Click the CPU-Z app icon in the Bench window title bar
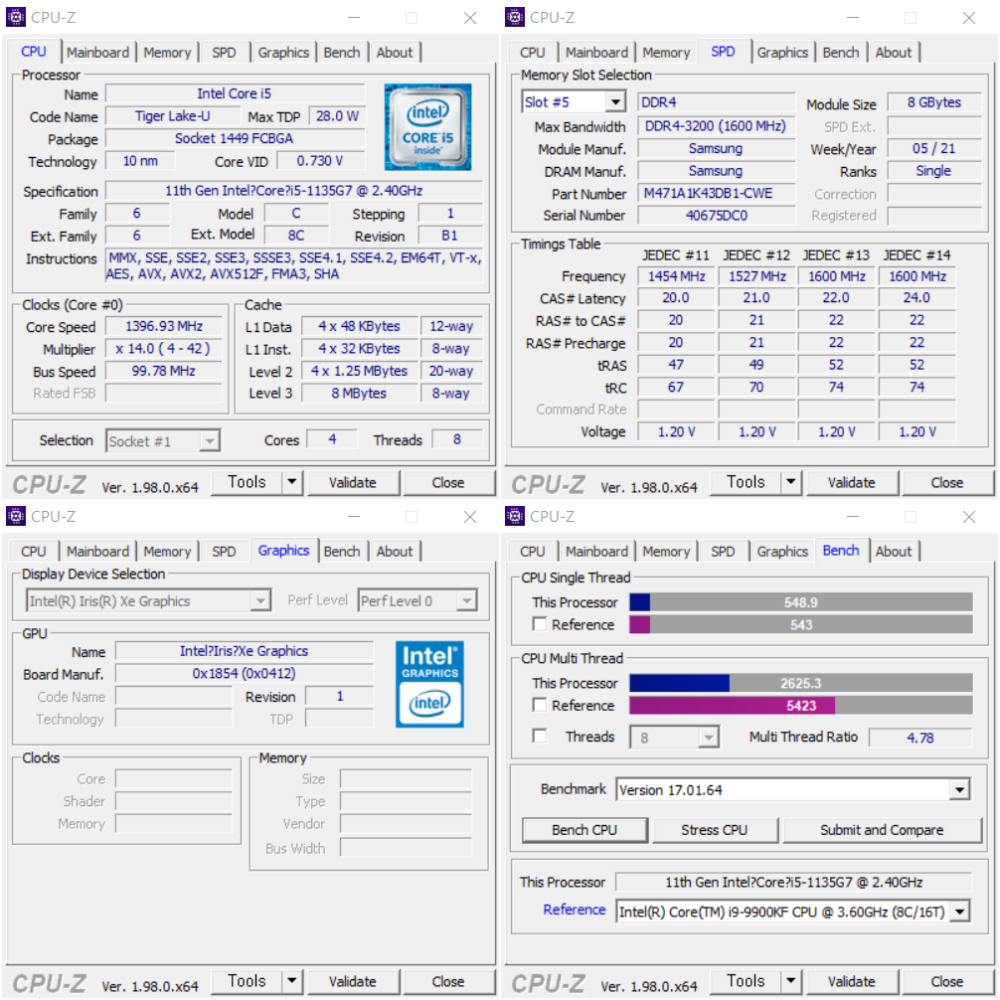This screenshot has height=1000, width=1000. pyautogui.click(x=514, y=516)
